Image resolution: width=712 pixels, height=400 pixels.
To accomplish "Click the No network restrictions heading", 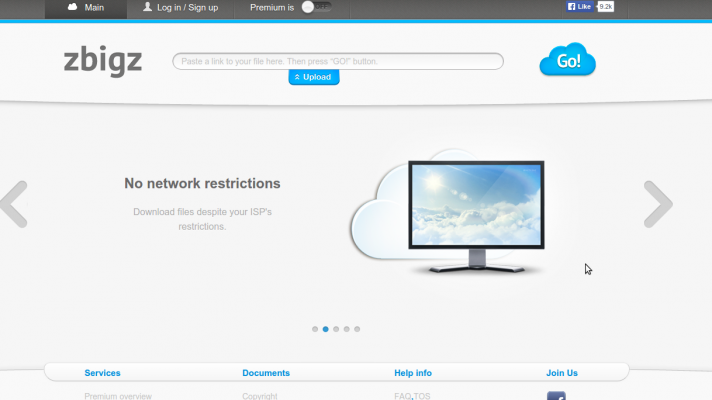I will tap(203, 183).
